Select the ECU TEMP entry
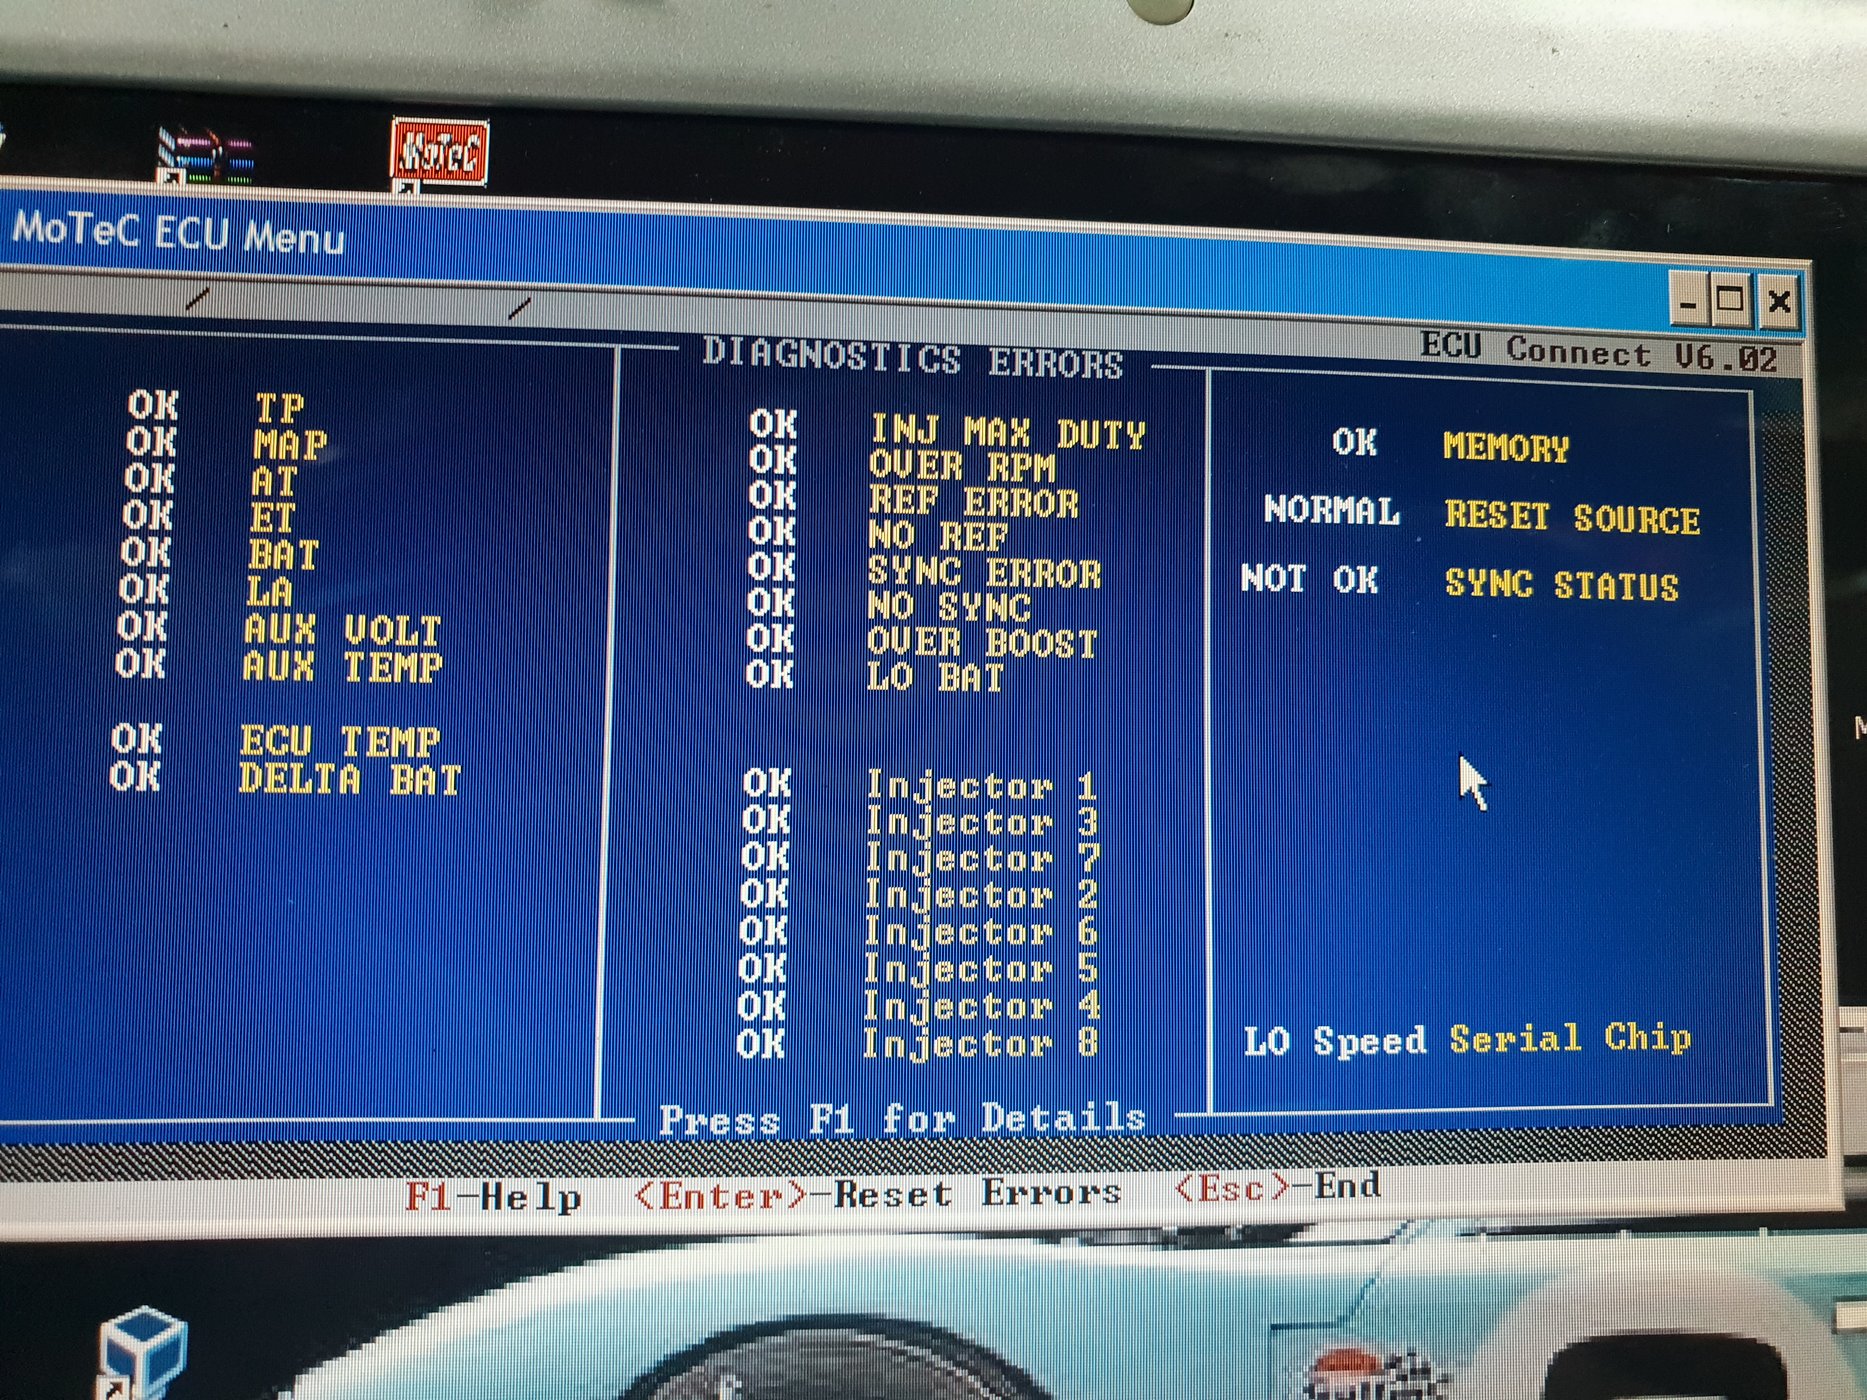The height and width of the screenshot is (1400, 1867). point(275,740)
